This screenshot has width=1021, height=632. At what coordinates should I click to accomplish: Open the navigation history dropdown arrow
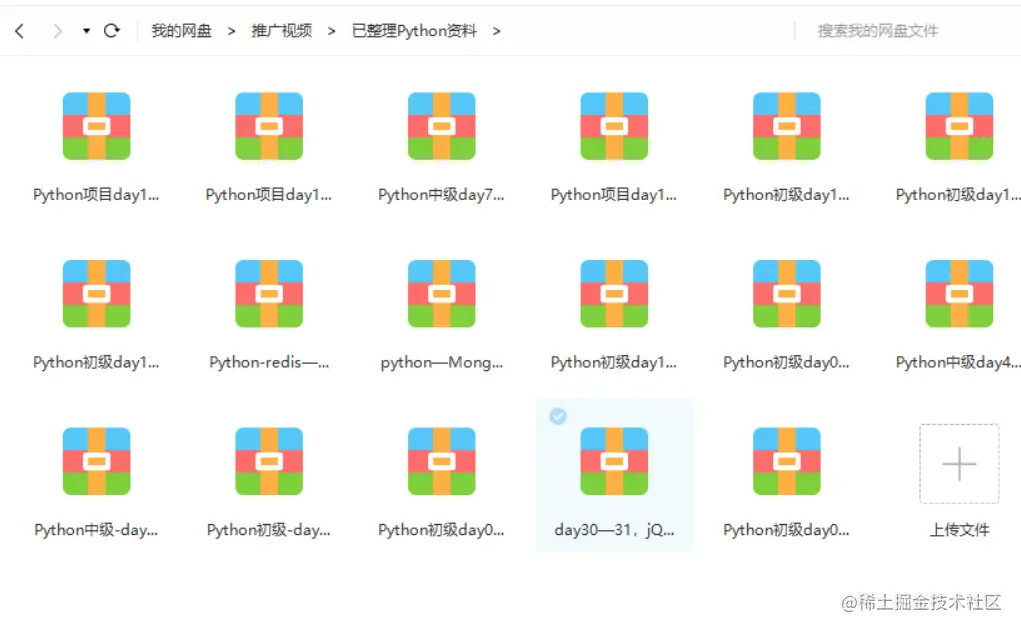click(85, 31)
